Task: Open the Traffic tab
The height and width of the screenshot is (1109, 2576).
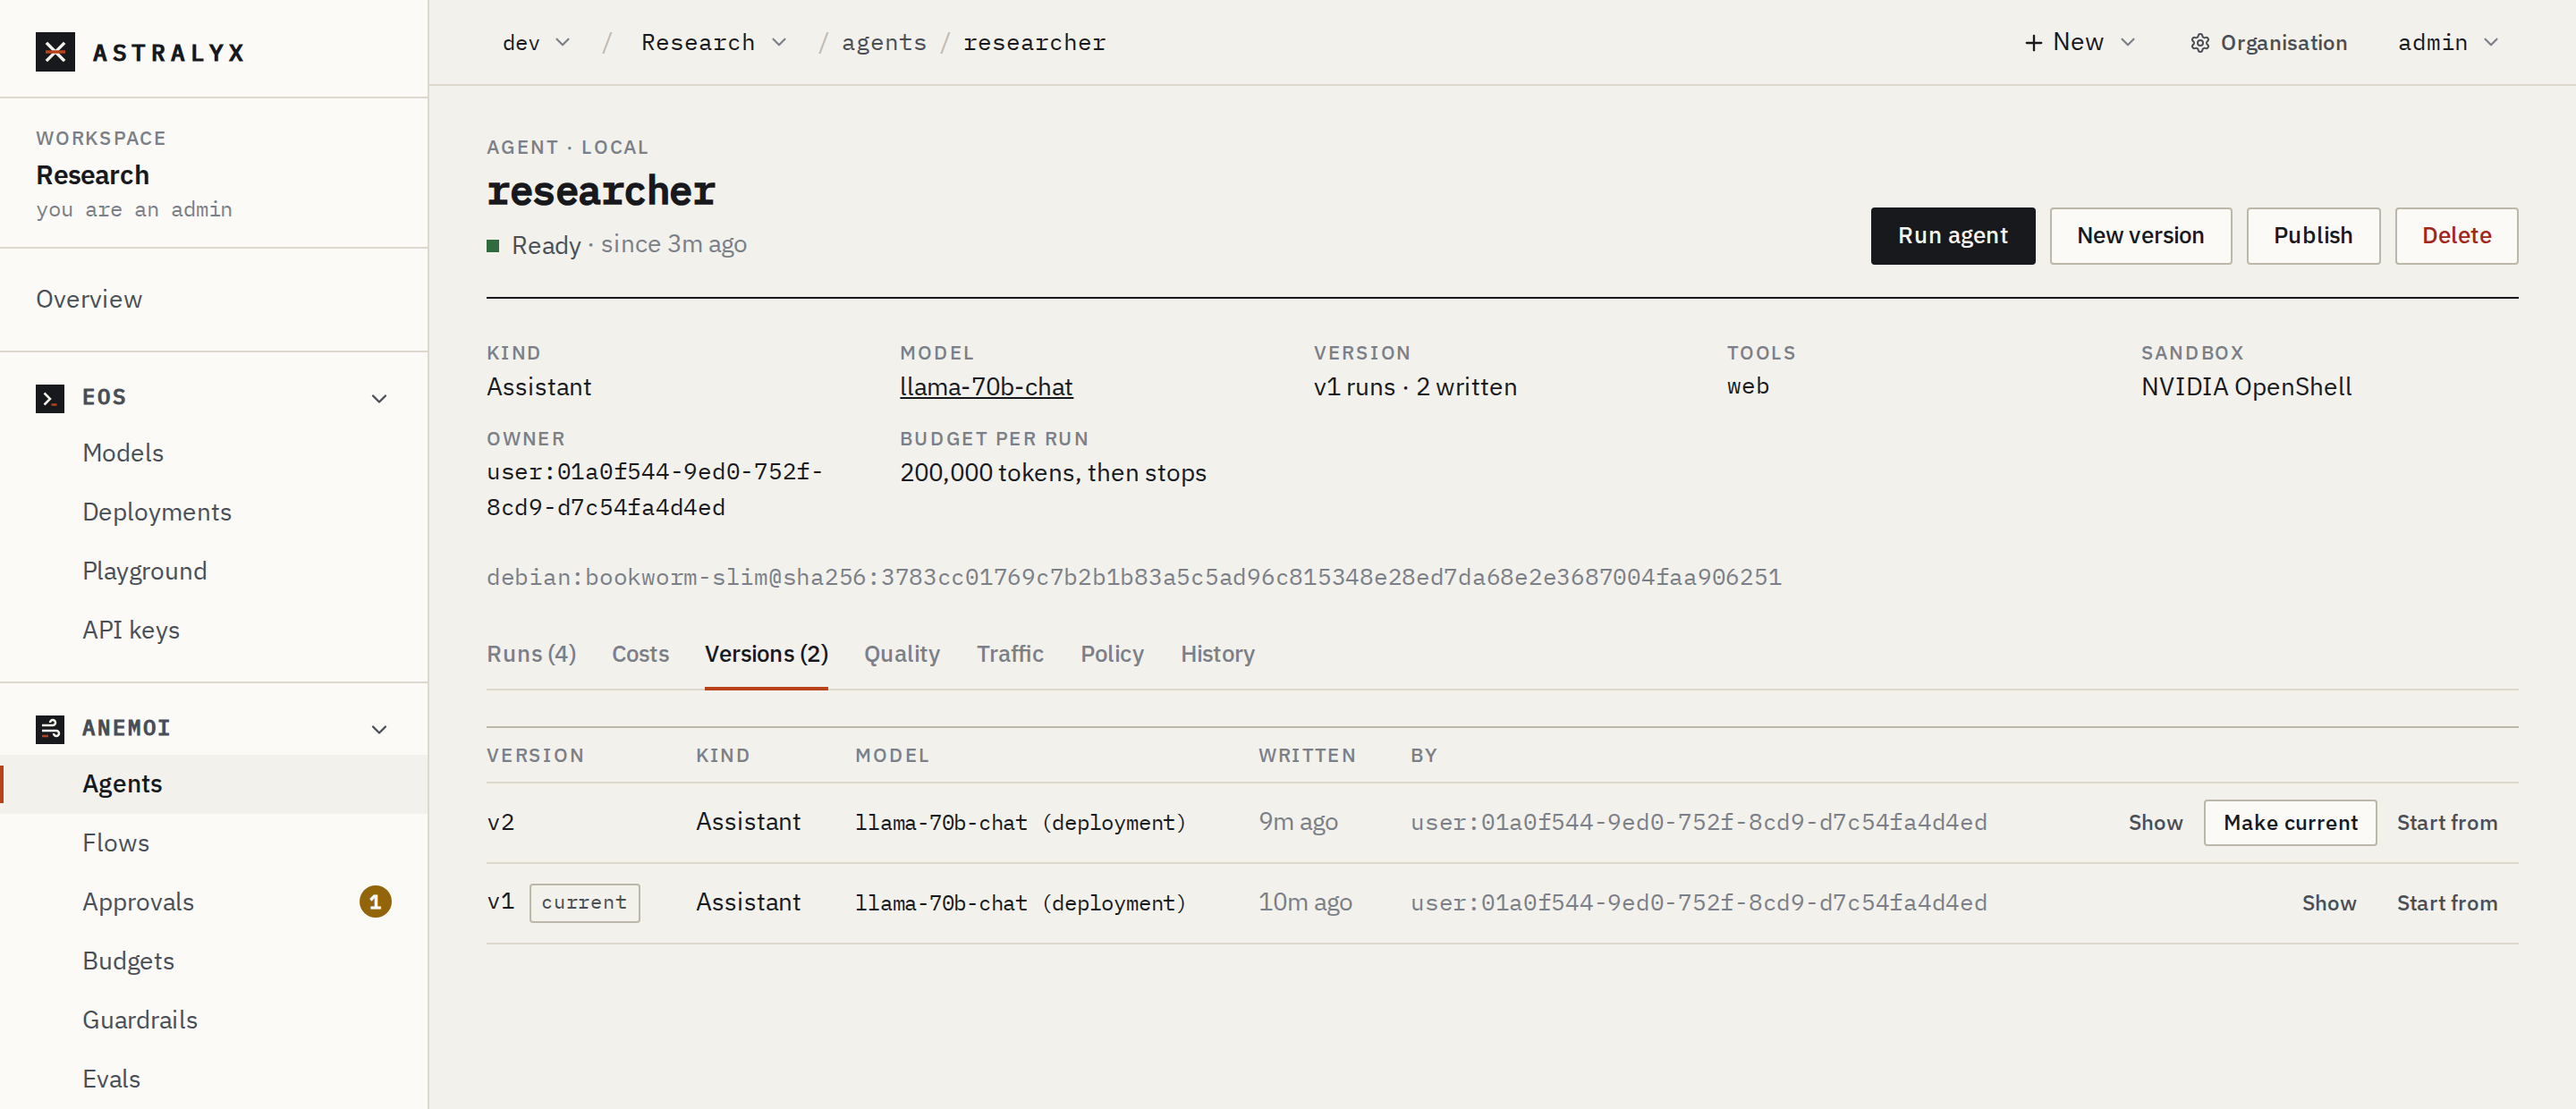Action: (x=1010, y=654)
